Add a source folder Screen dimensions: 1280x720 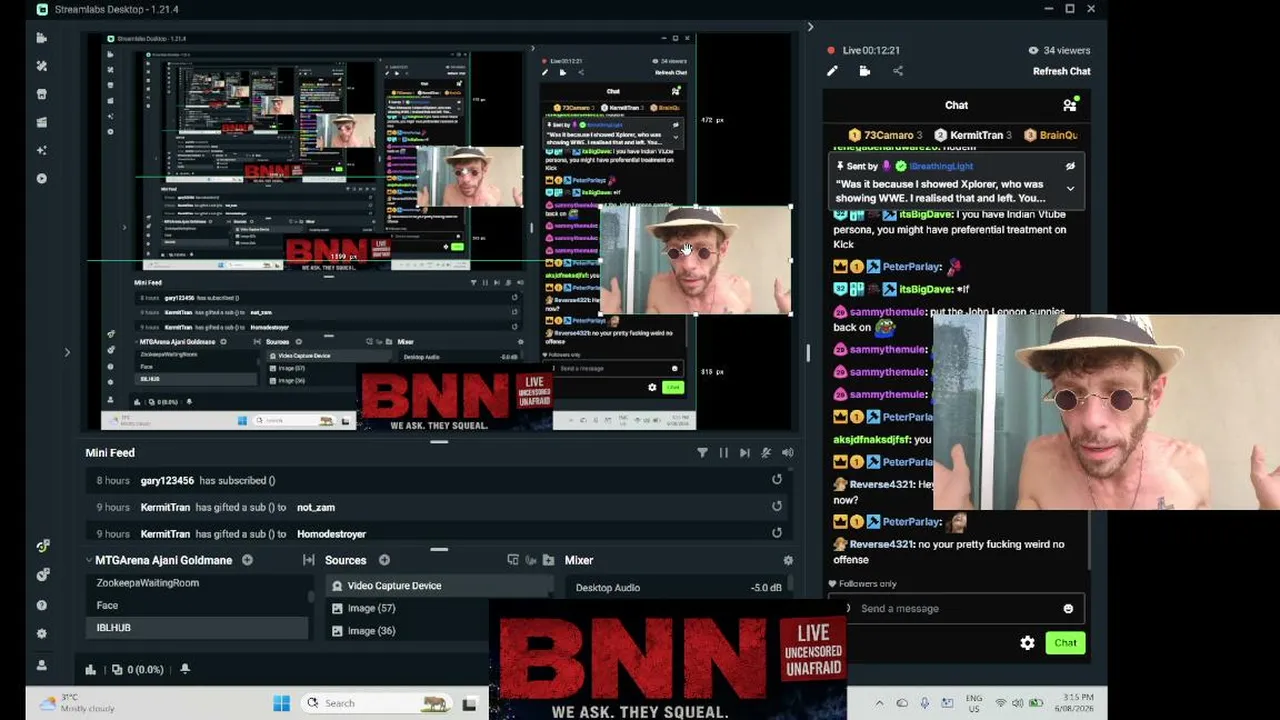click(548, 560)
